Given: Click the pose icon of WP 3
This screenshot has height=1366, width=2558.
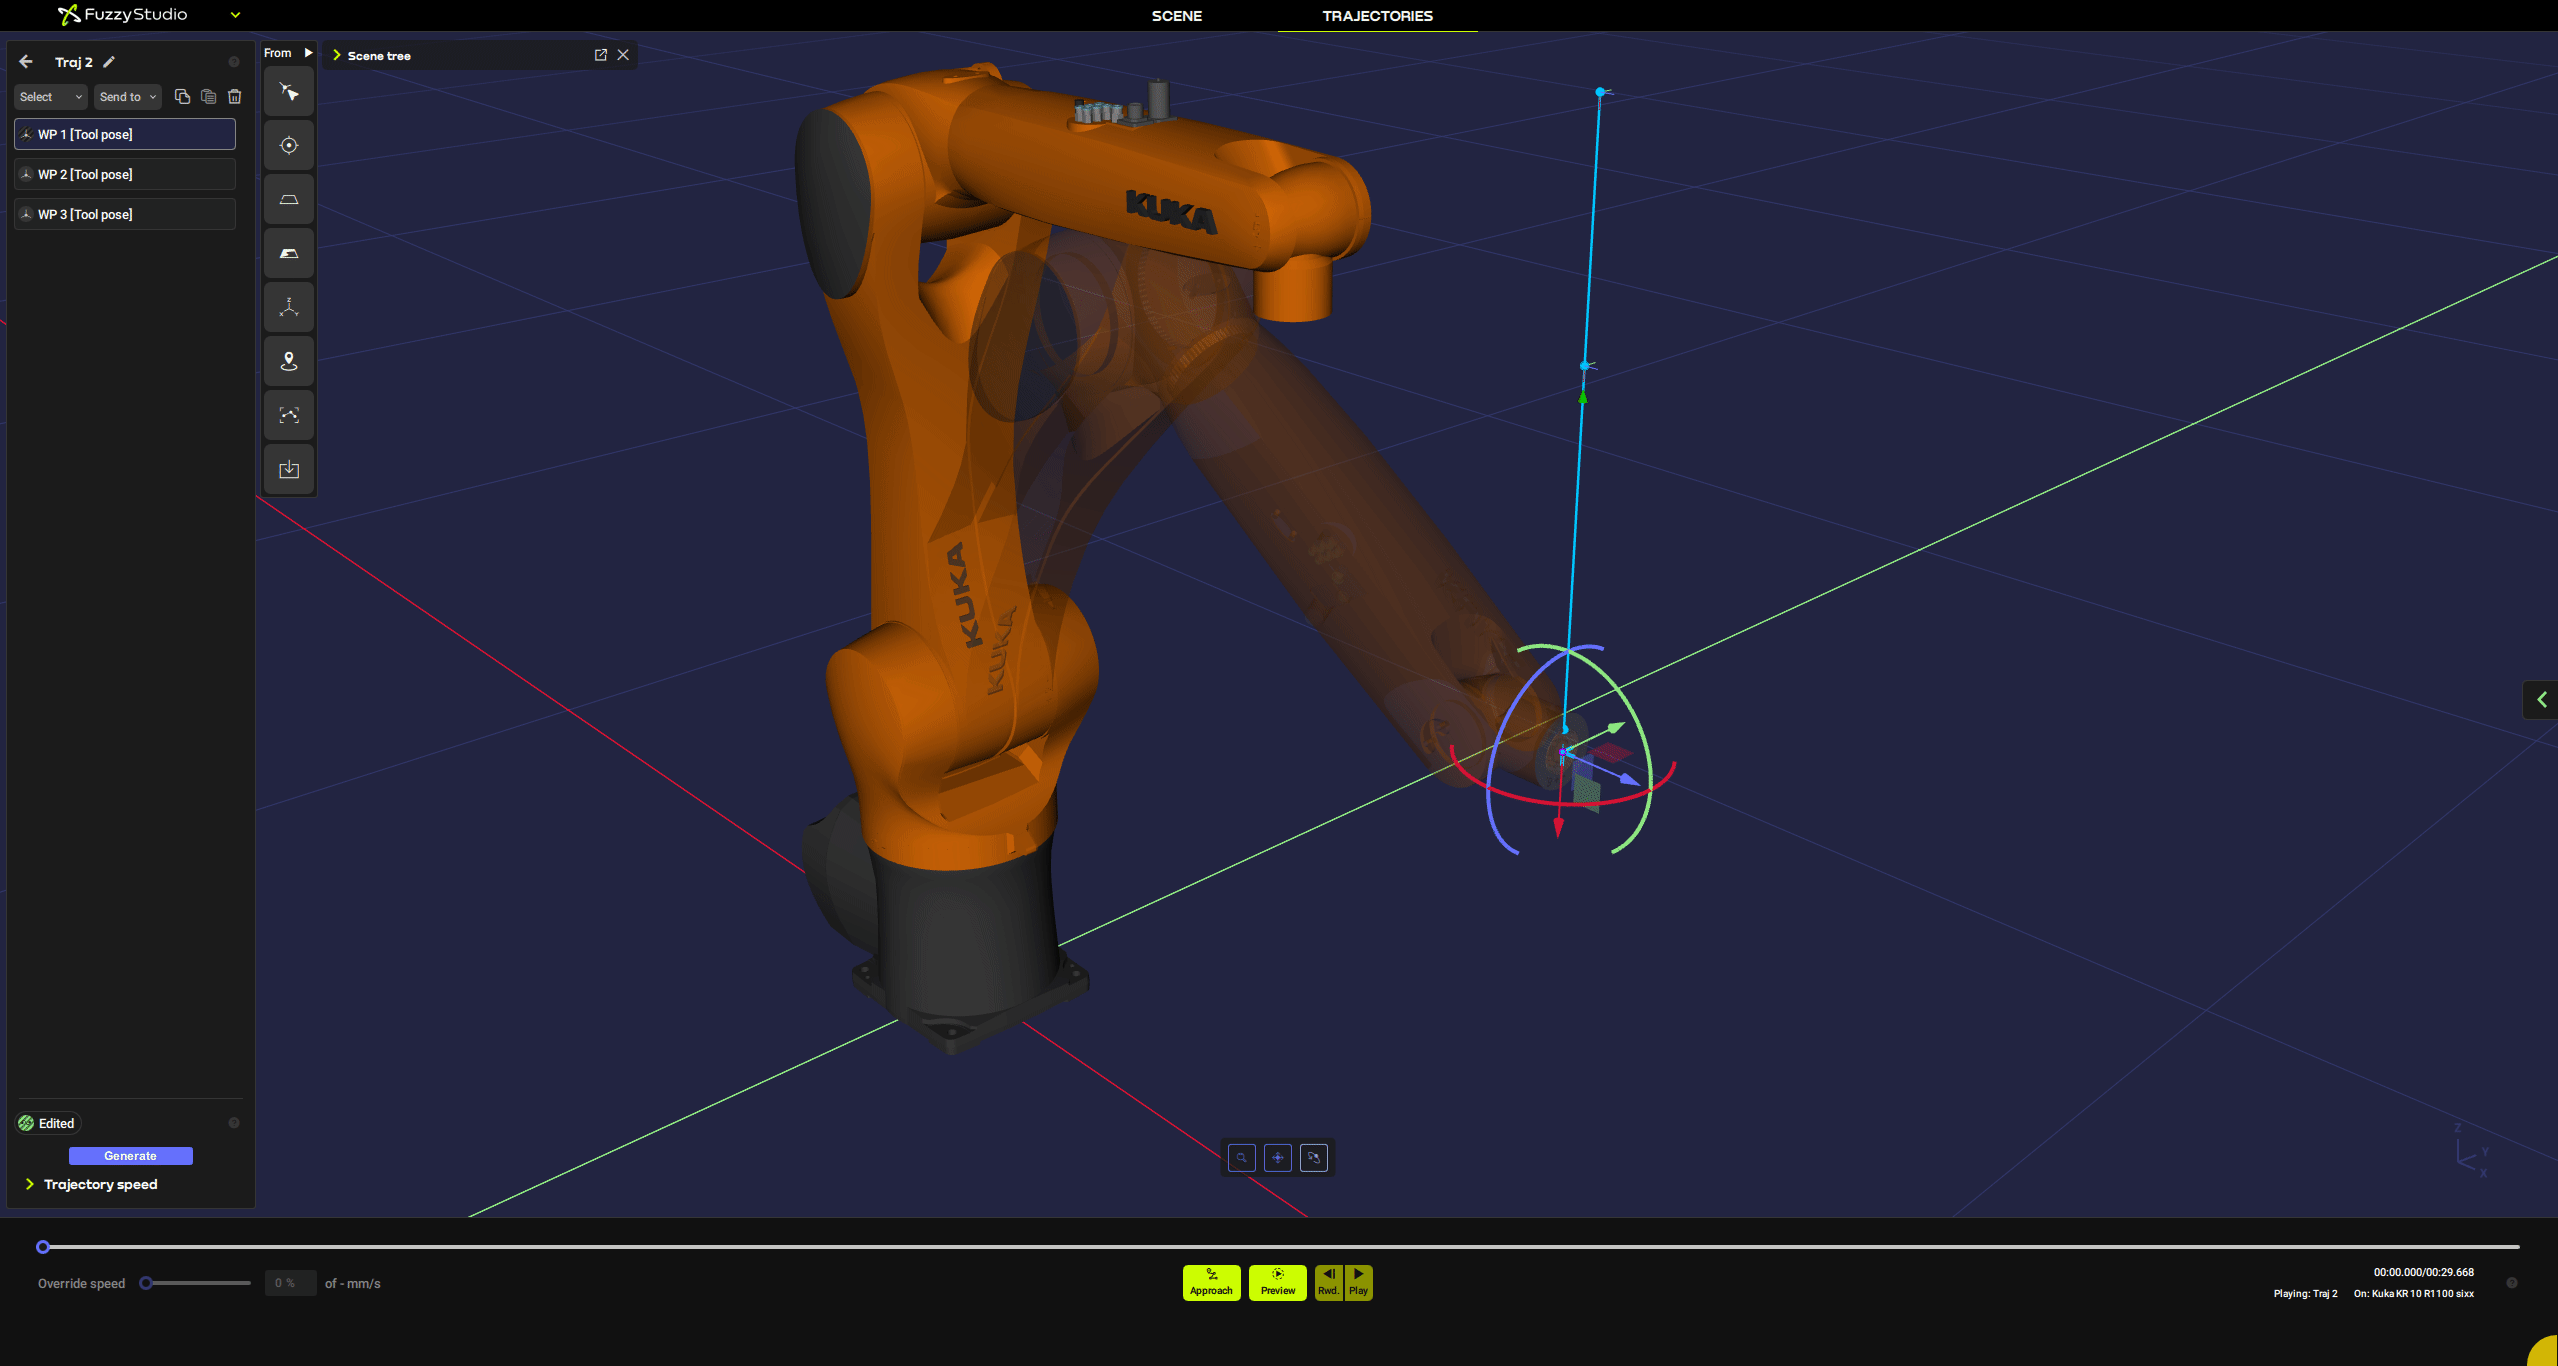Looking at the screenshot, I should (x=27, y=214).
